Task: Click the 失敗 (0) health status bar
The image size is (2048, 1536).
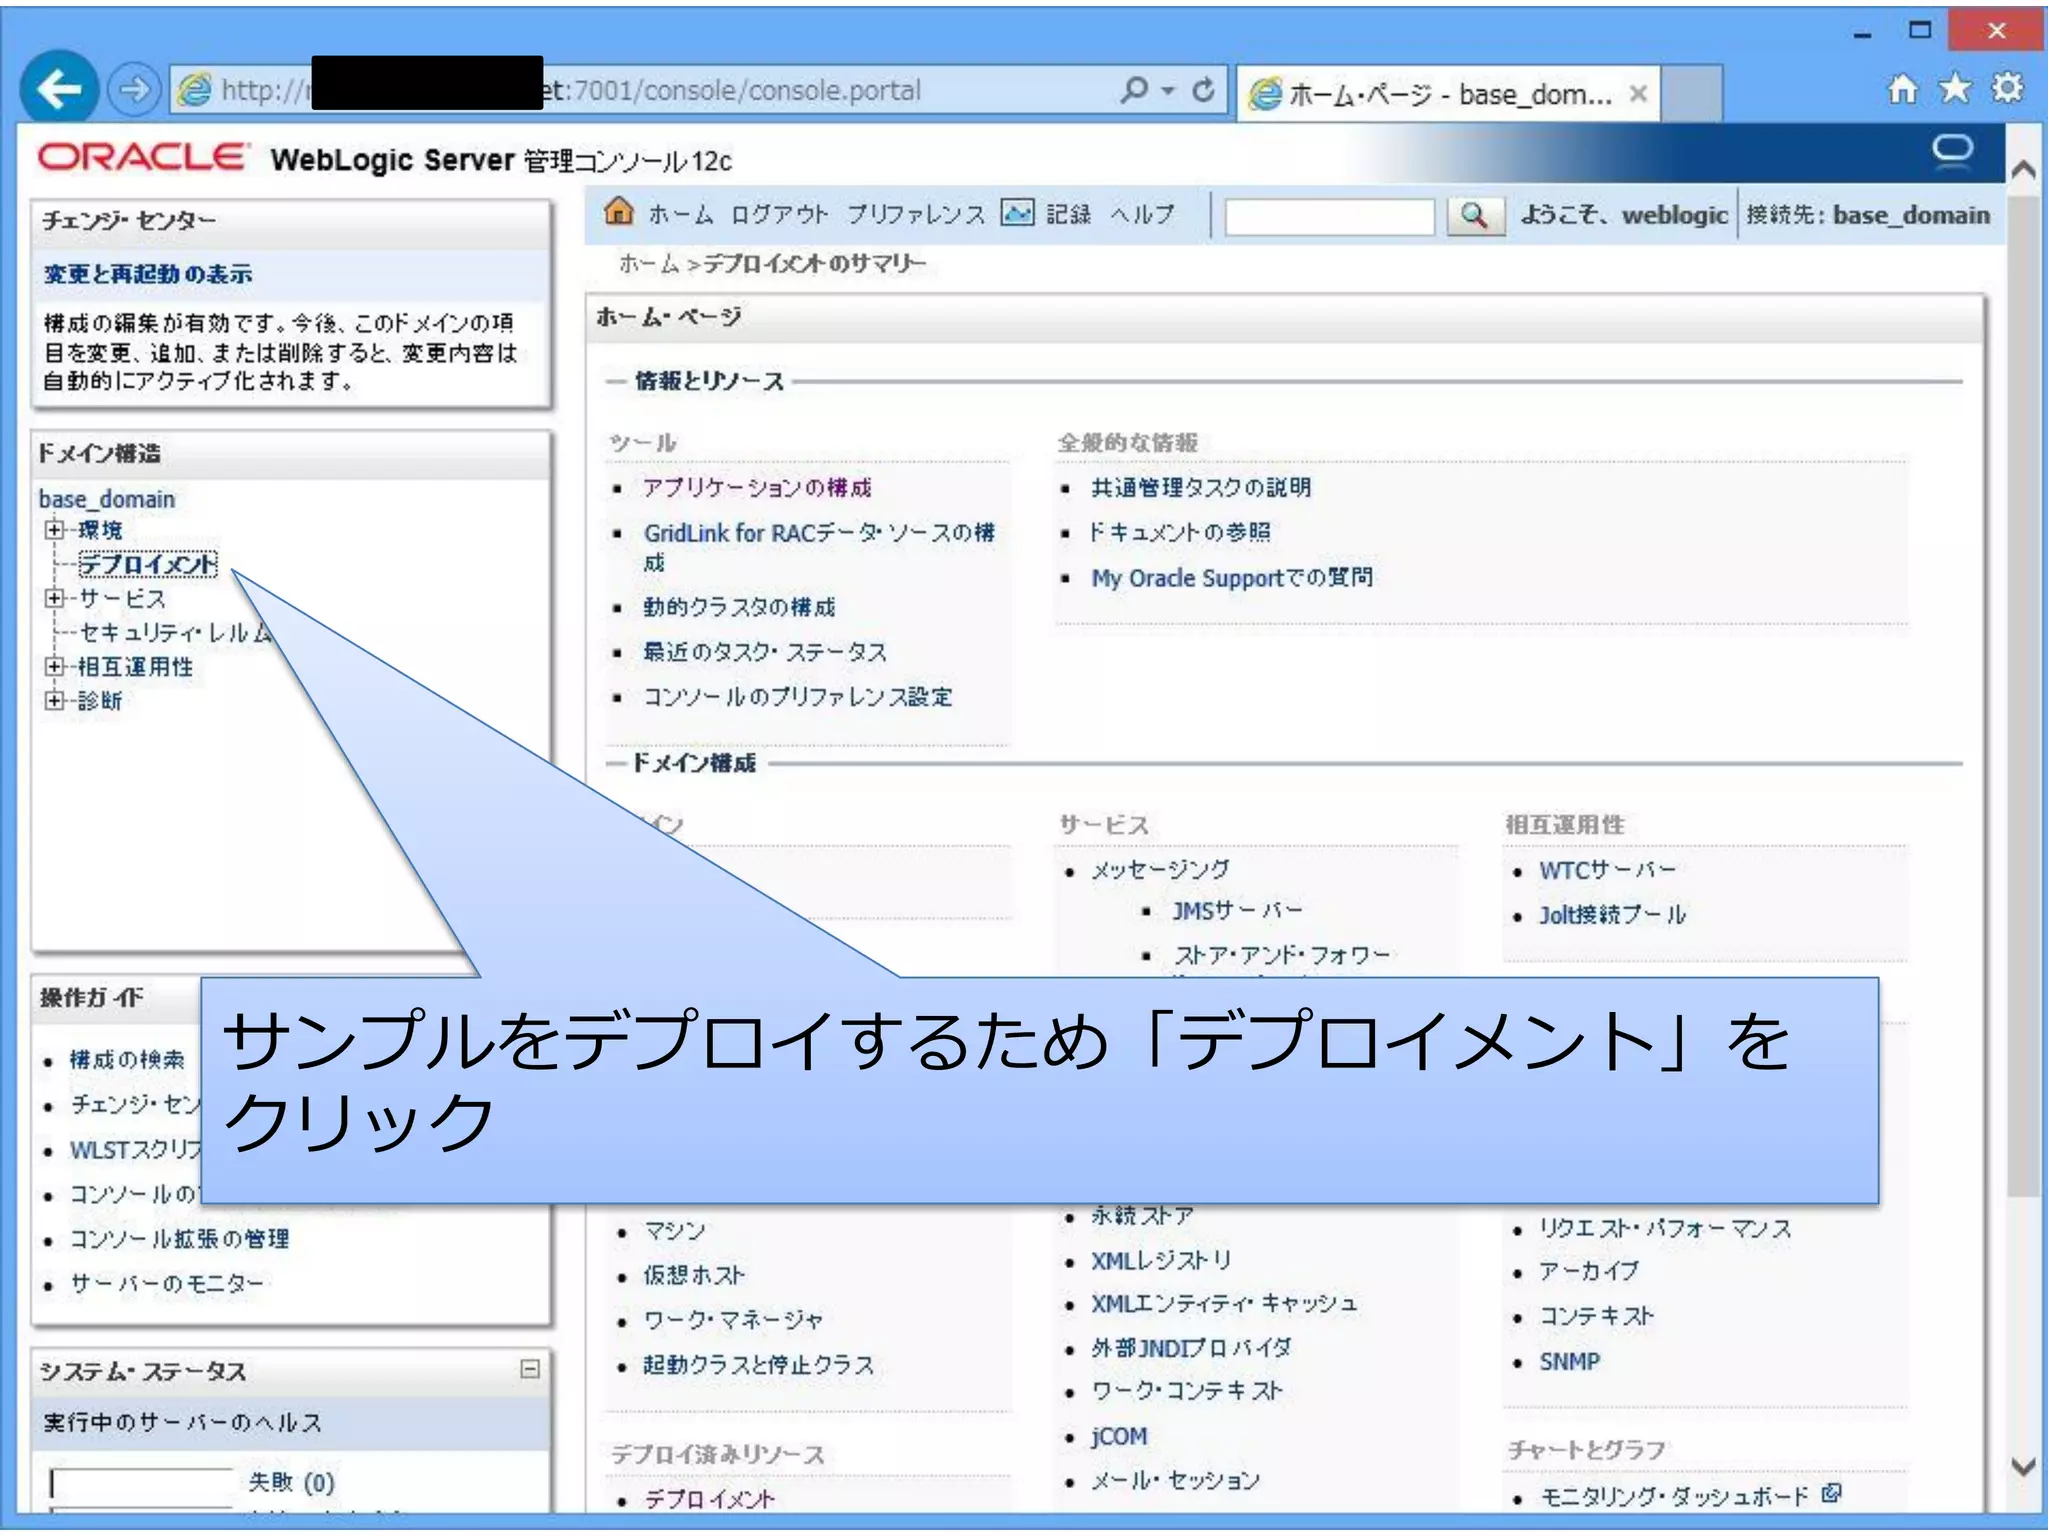Action: 141,1481
